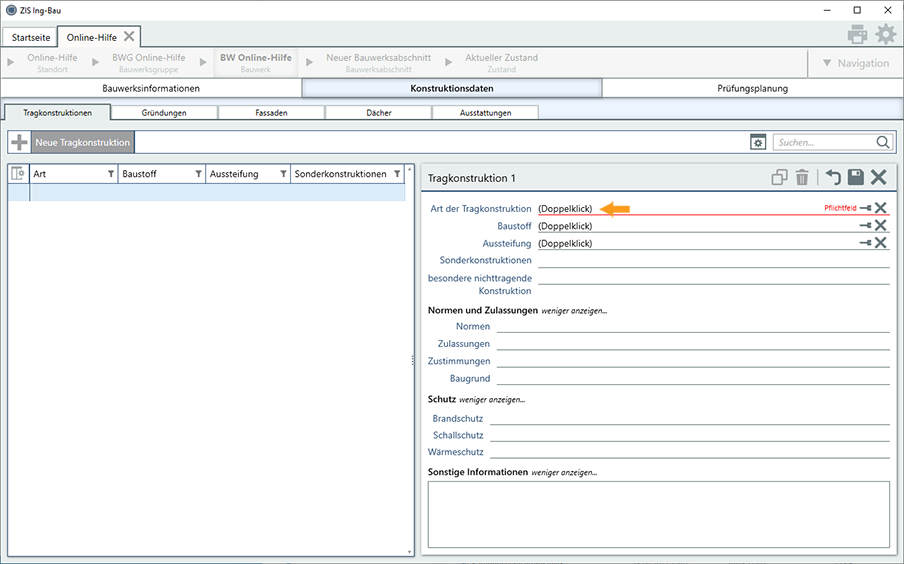Open the Prüfungsplanung tab
904x564 pixels.
coord(752,88)
